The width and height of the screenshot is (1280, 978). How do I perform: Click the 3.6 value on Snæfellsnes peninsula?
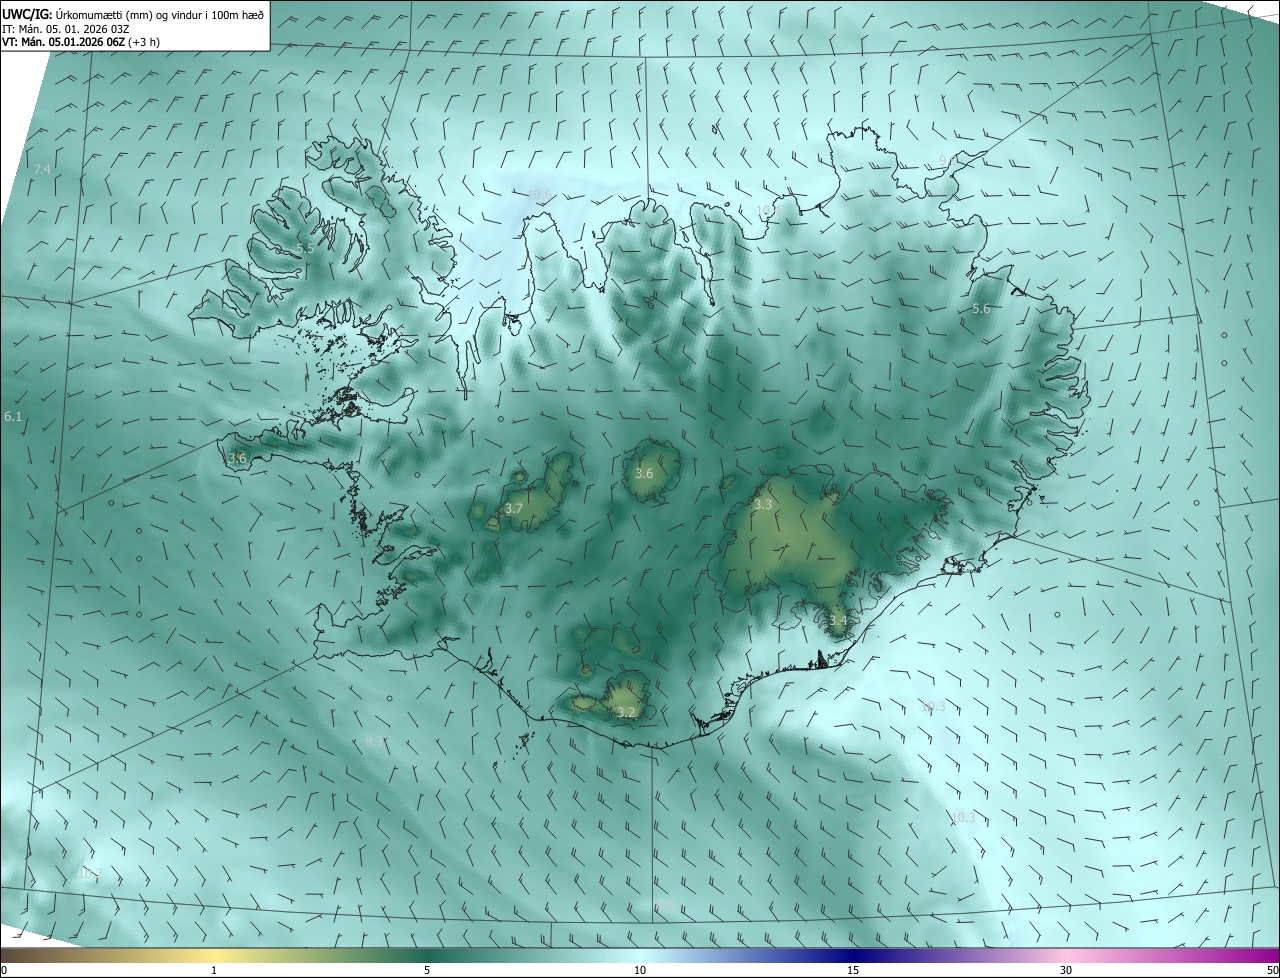coord(237,458)
